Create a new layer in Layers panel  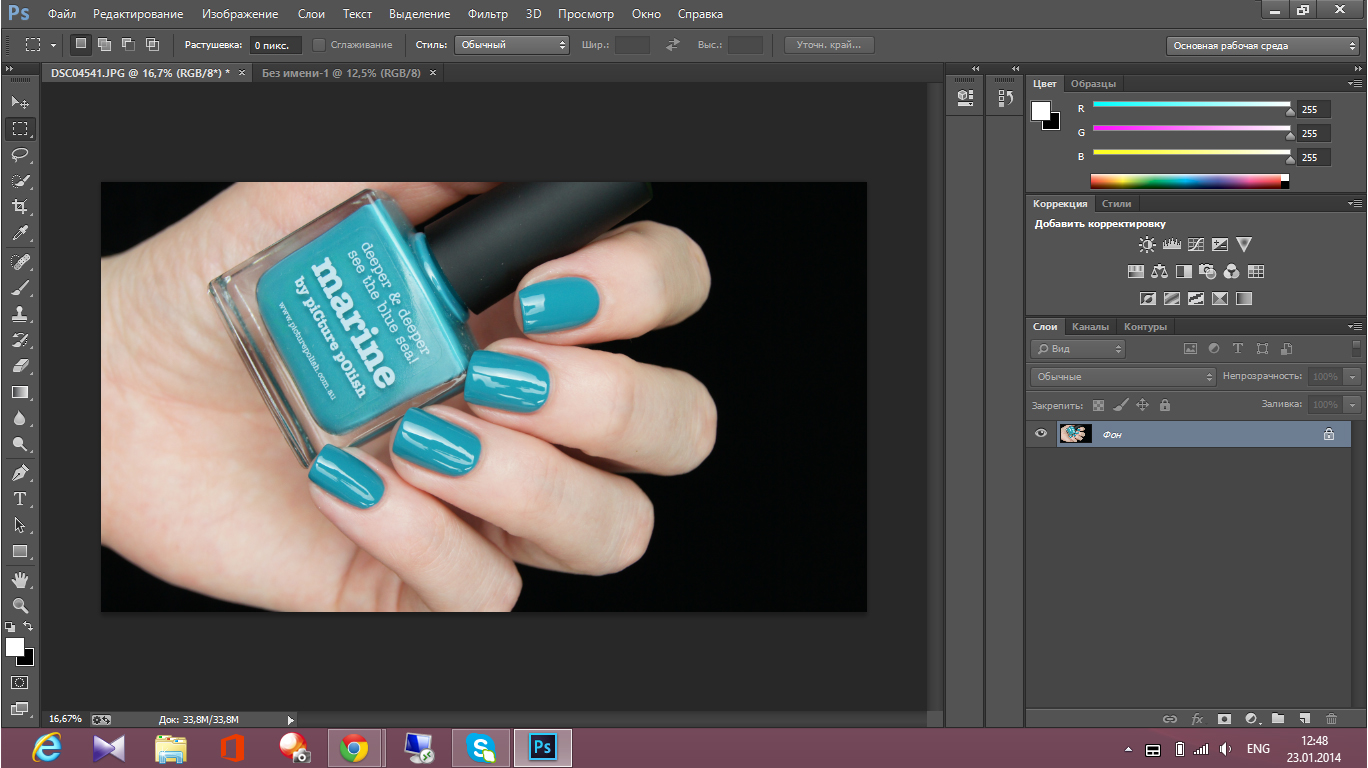click(x=1304, y=718)
